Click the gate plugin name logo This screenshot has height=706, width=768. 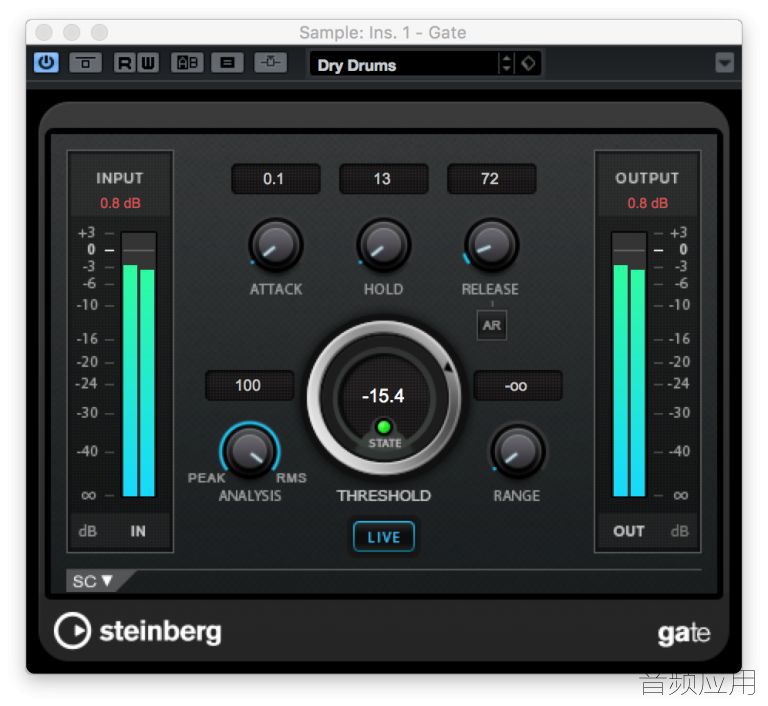pos(684,634)
